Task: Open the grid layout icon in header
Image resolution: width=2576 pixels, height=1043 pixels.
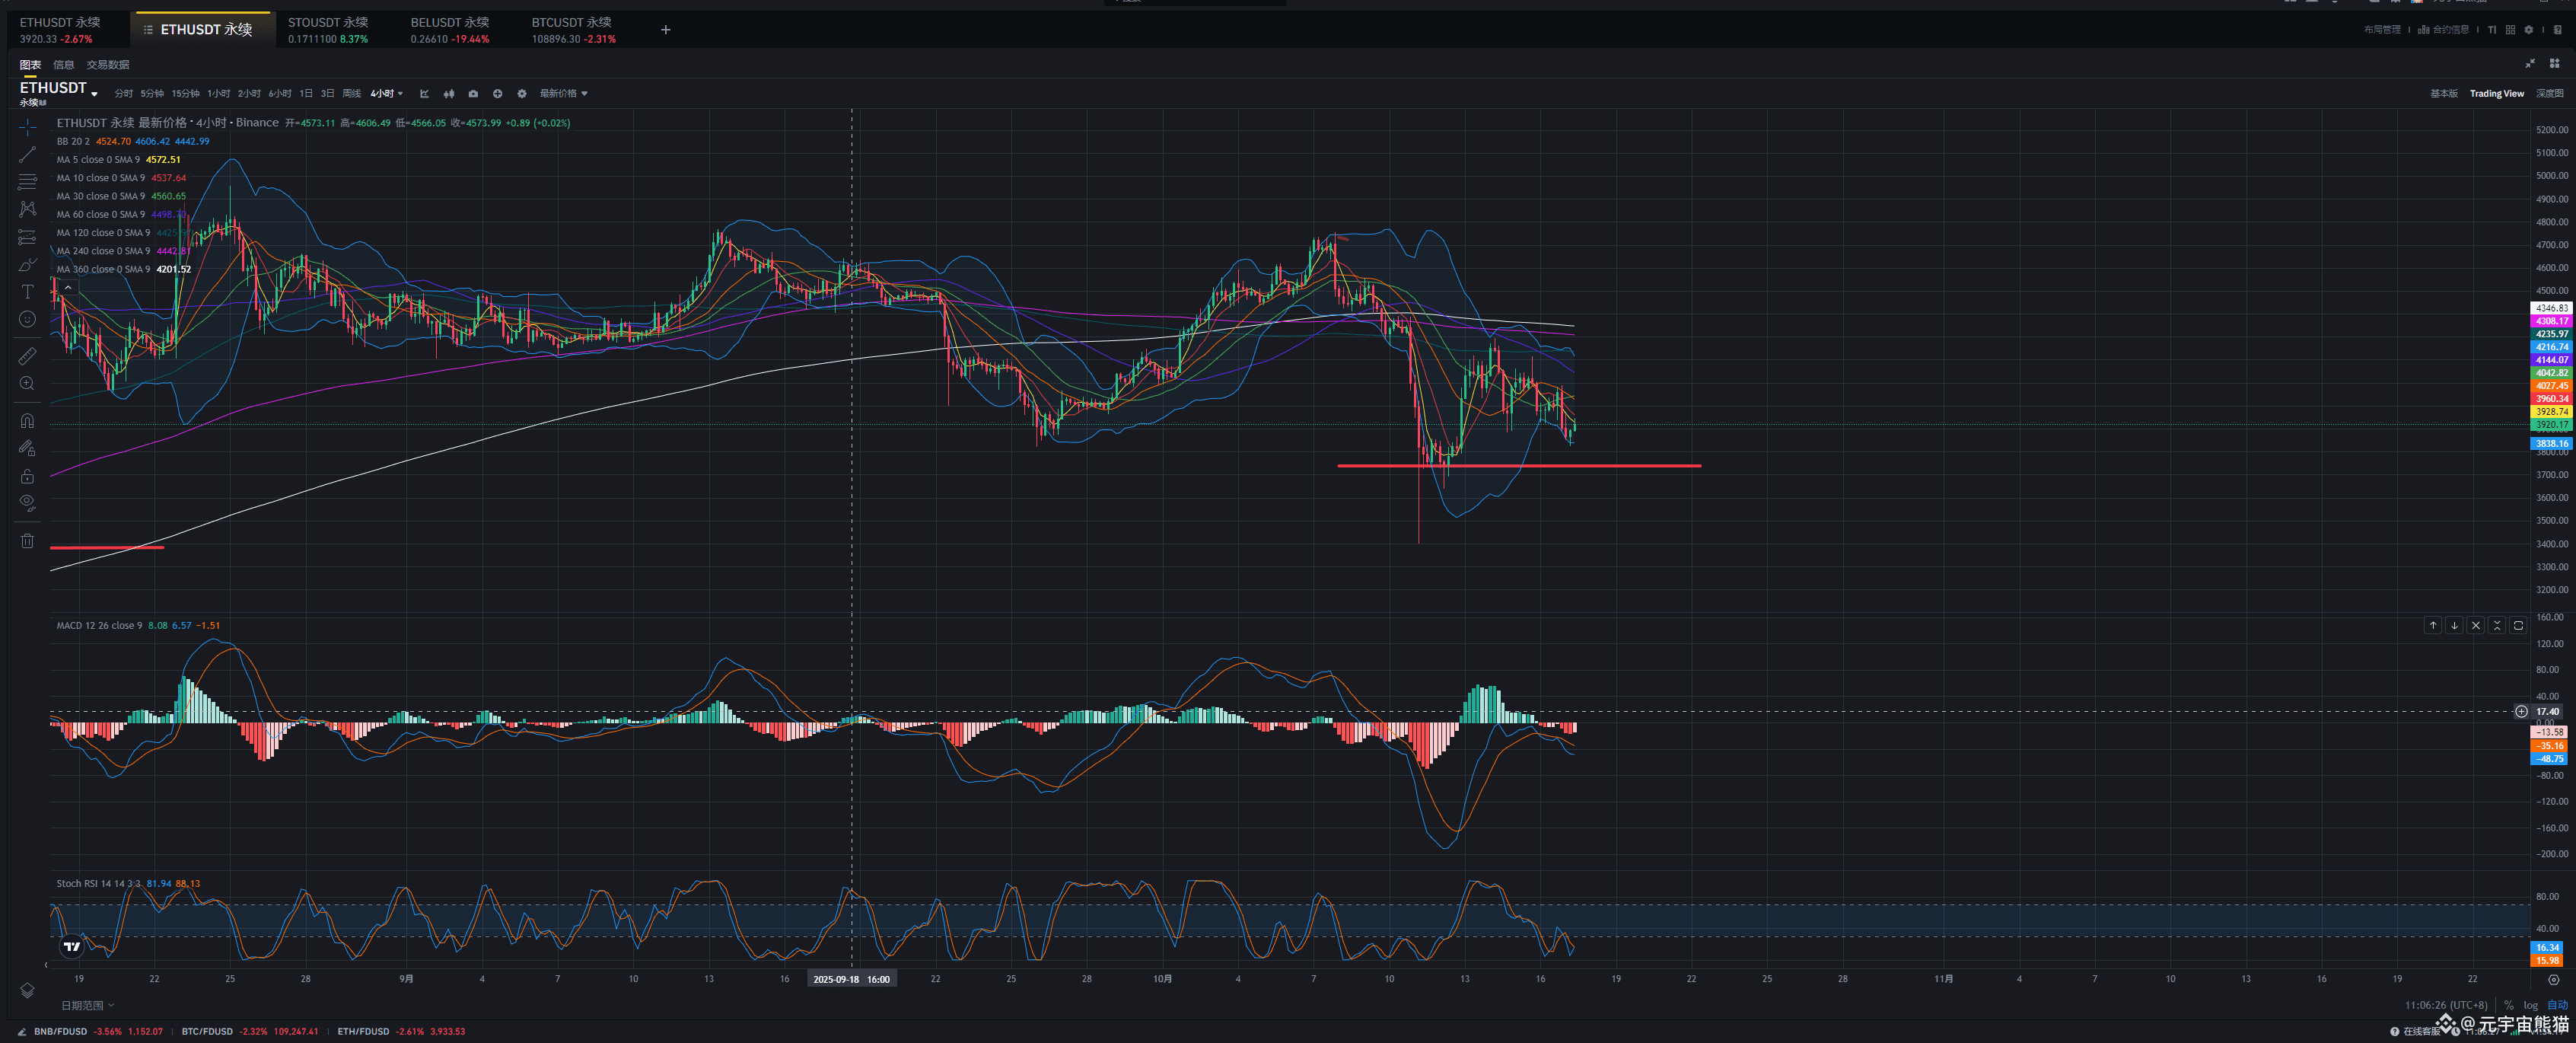Action: pos(2510,29)
